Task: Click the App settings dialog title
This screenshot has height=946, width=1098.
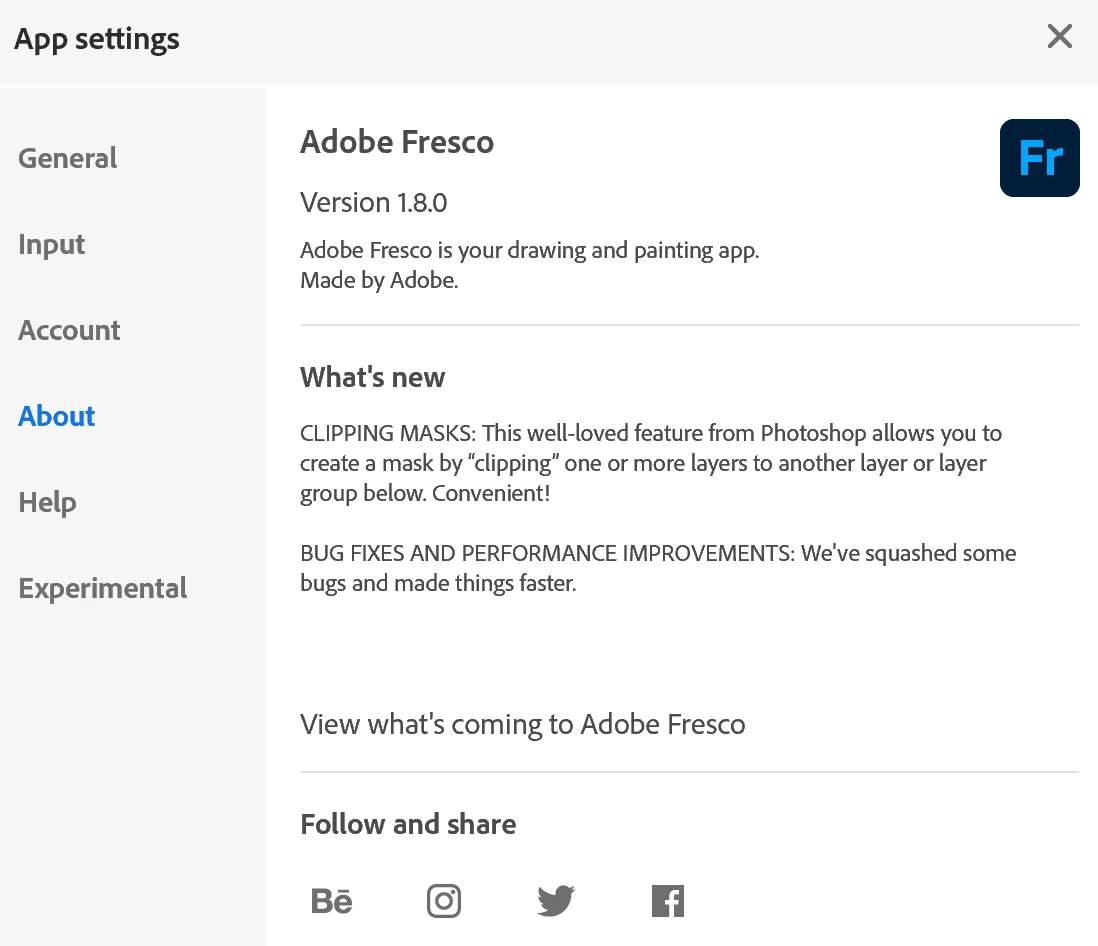Action: (97, 40)
